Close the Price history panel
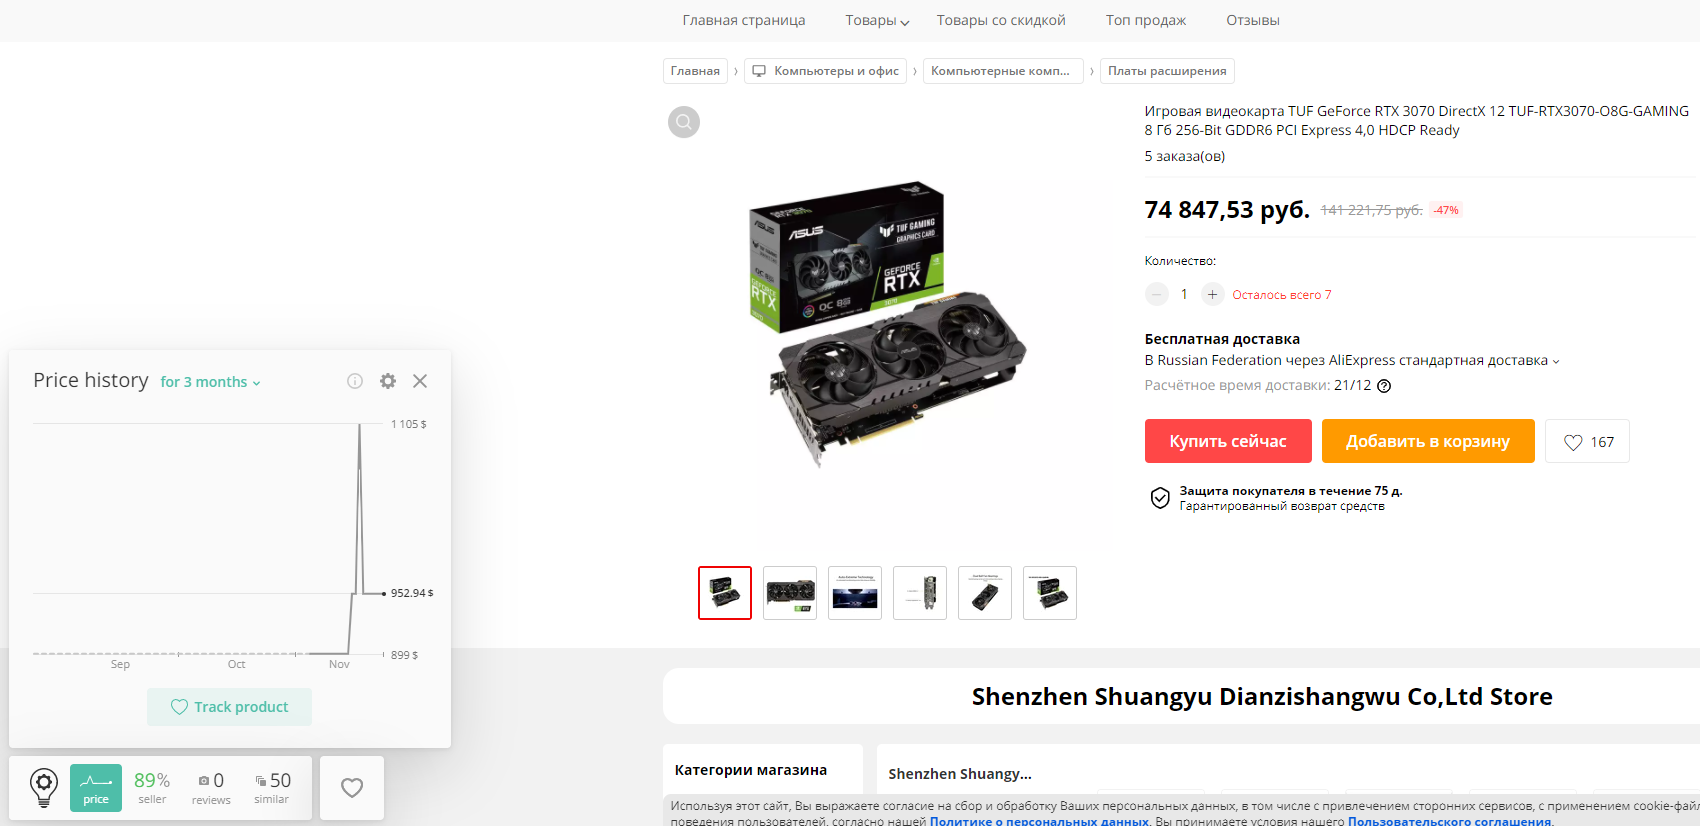The image size is (1700, 826). (x=420, y=381)
